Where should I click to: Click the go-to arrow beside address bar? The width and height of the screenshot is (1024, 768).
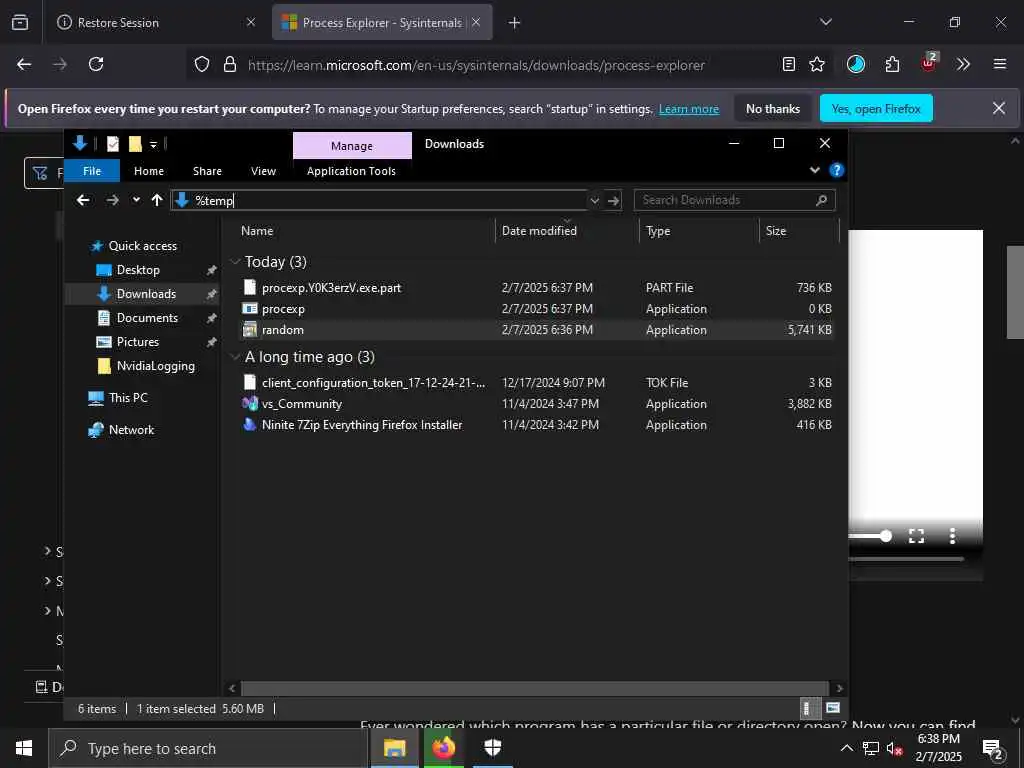pos(613,200)
